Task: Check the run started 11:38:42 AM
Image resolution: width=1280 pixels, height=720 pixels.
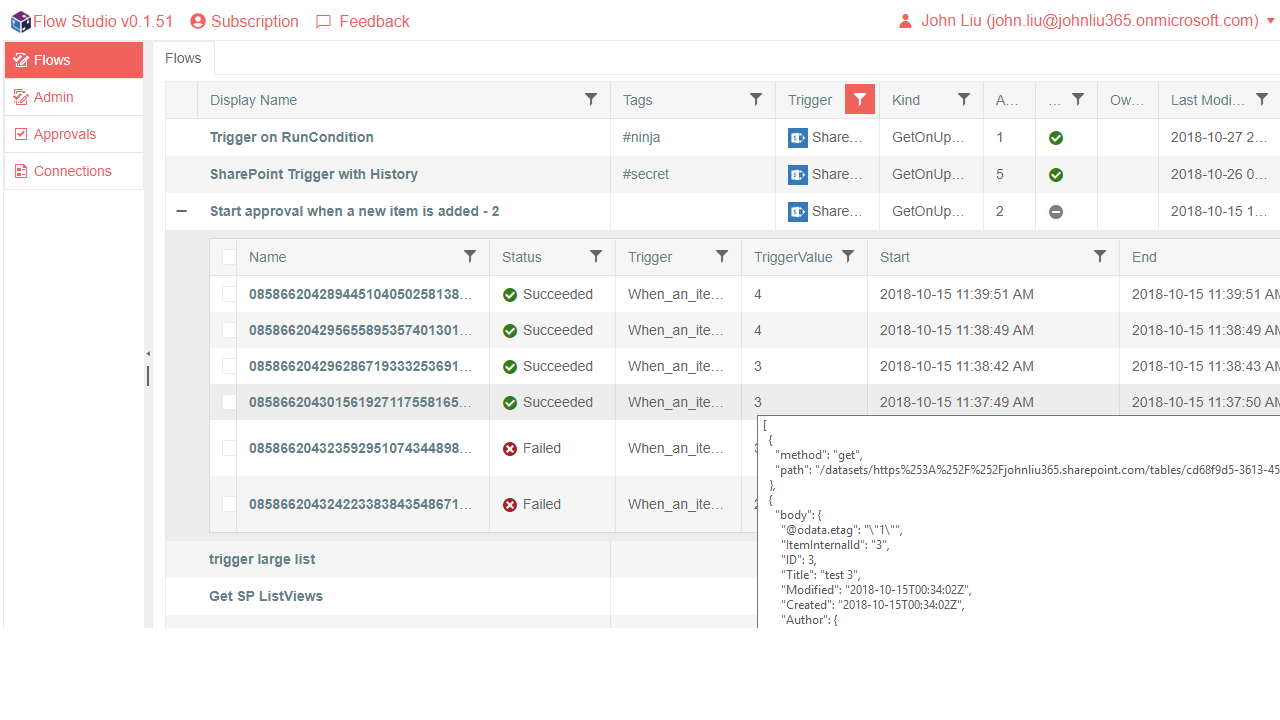Action: click(229, 366)
